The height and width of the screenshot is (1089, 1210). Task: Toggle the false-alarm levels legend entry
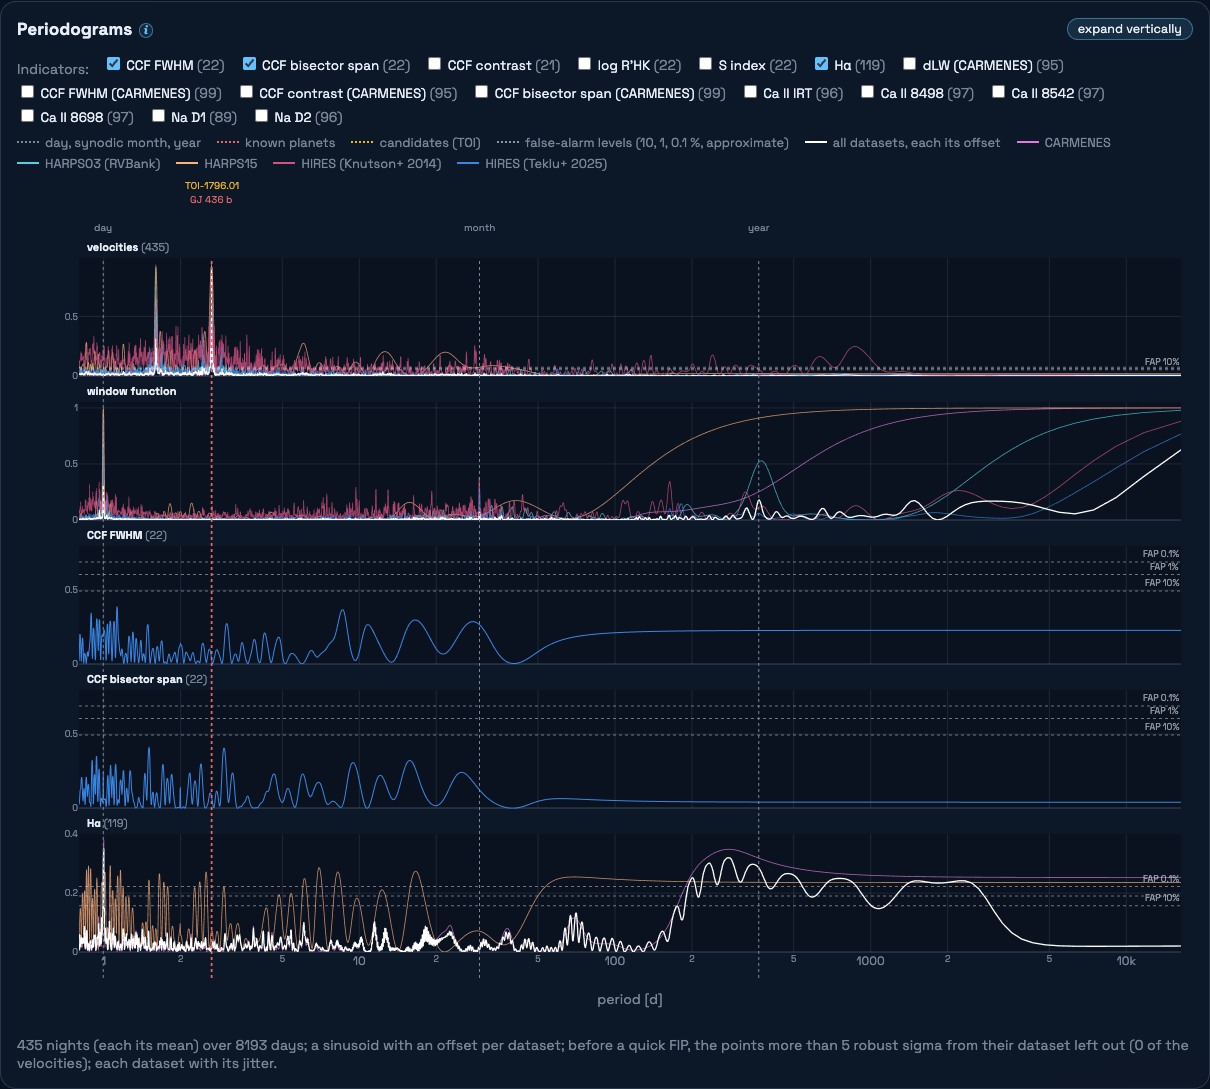642,143
